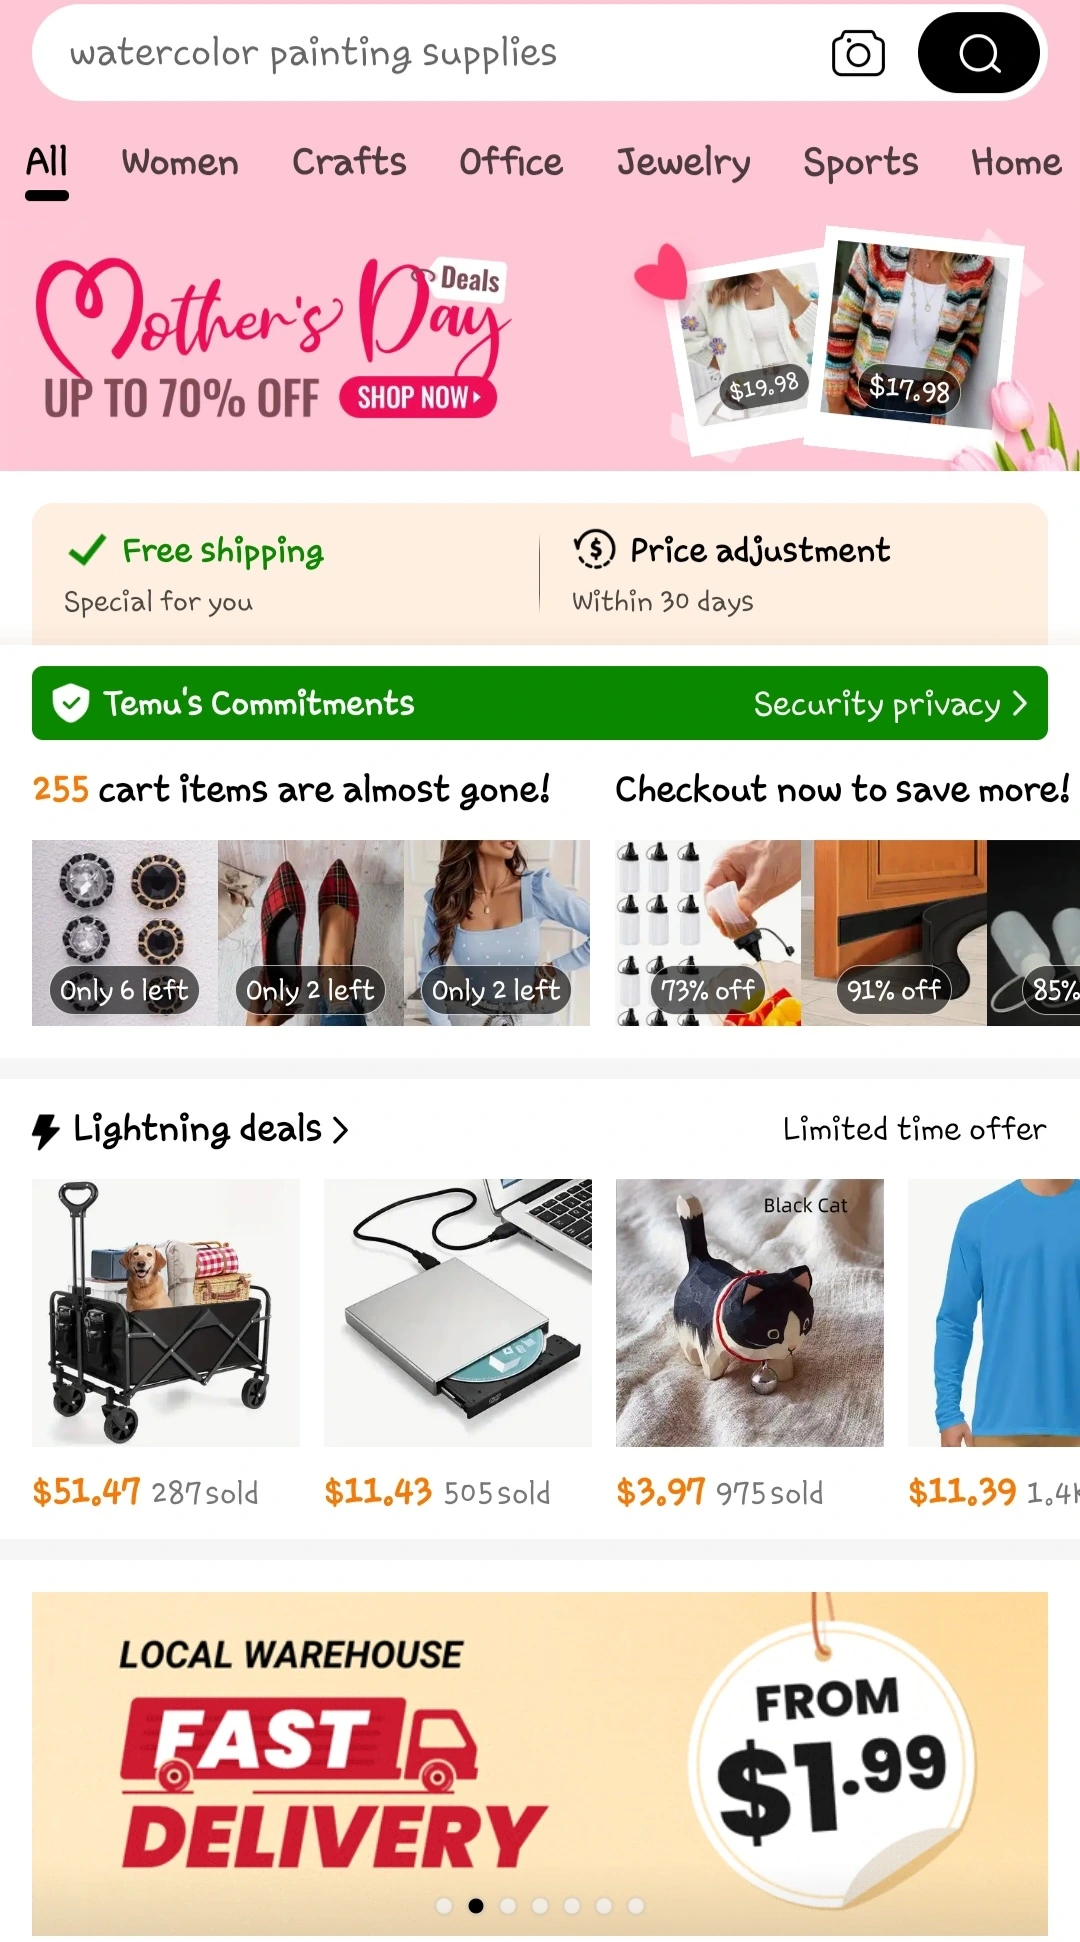
Task: Open the folding wagon cart deal
Action: tap(166, 1313)
